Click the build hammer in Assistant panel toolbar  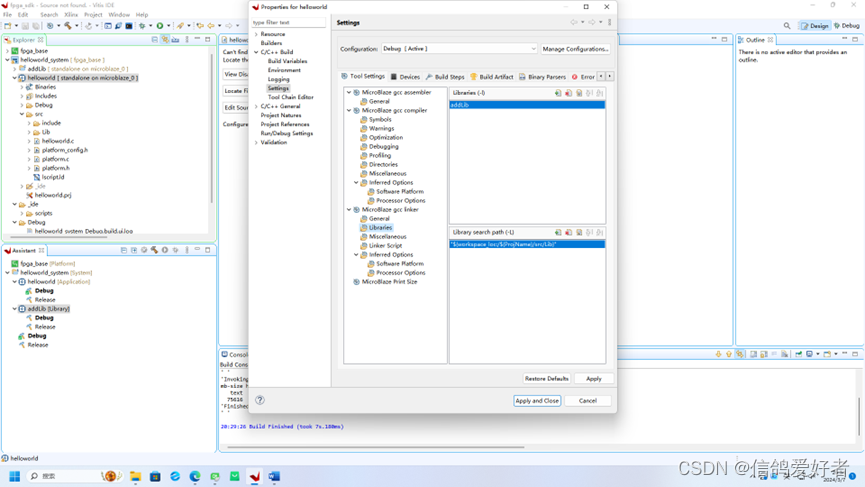coord(154,250)
